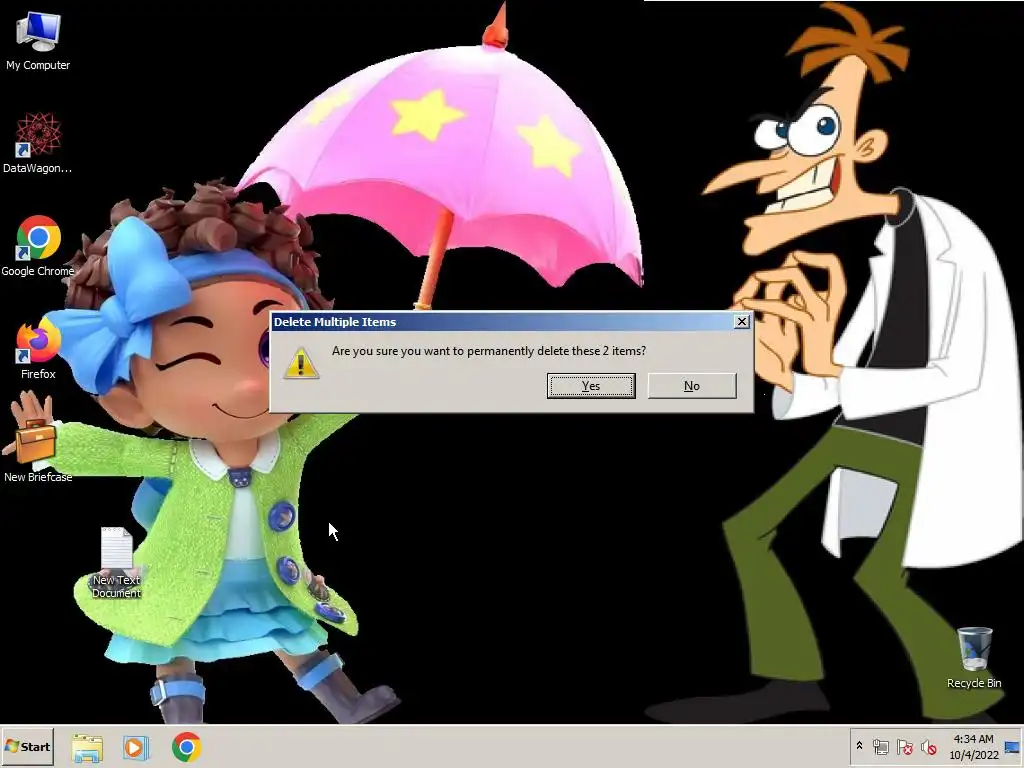Screen dimensions: 1024x768
Task: Open the Action Center flag icon
Action: pos(904,746)
